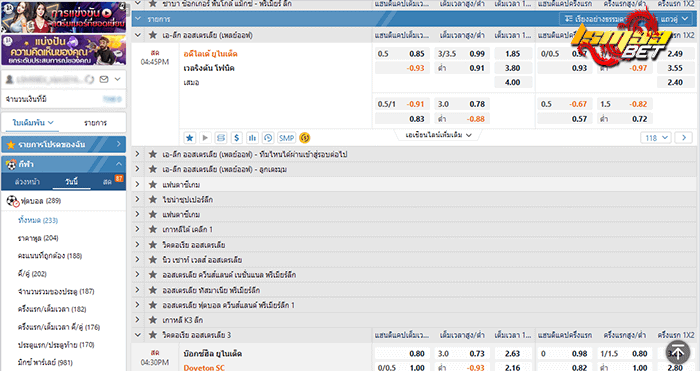Switch to the ล่วงหน้า tab
This screenshot has height=371, width=700.
pyautogui.click(x=27, y=182)
